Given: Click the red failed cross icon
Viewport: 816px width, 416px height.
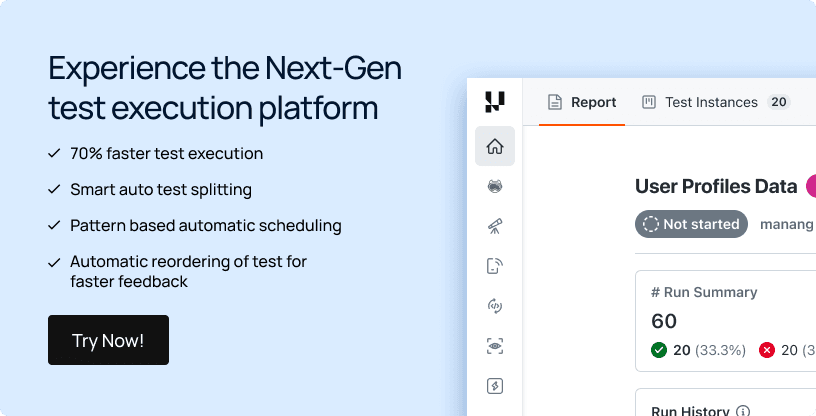Looking at the screenshot, I should click(x=767, y=350).
